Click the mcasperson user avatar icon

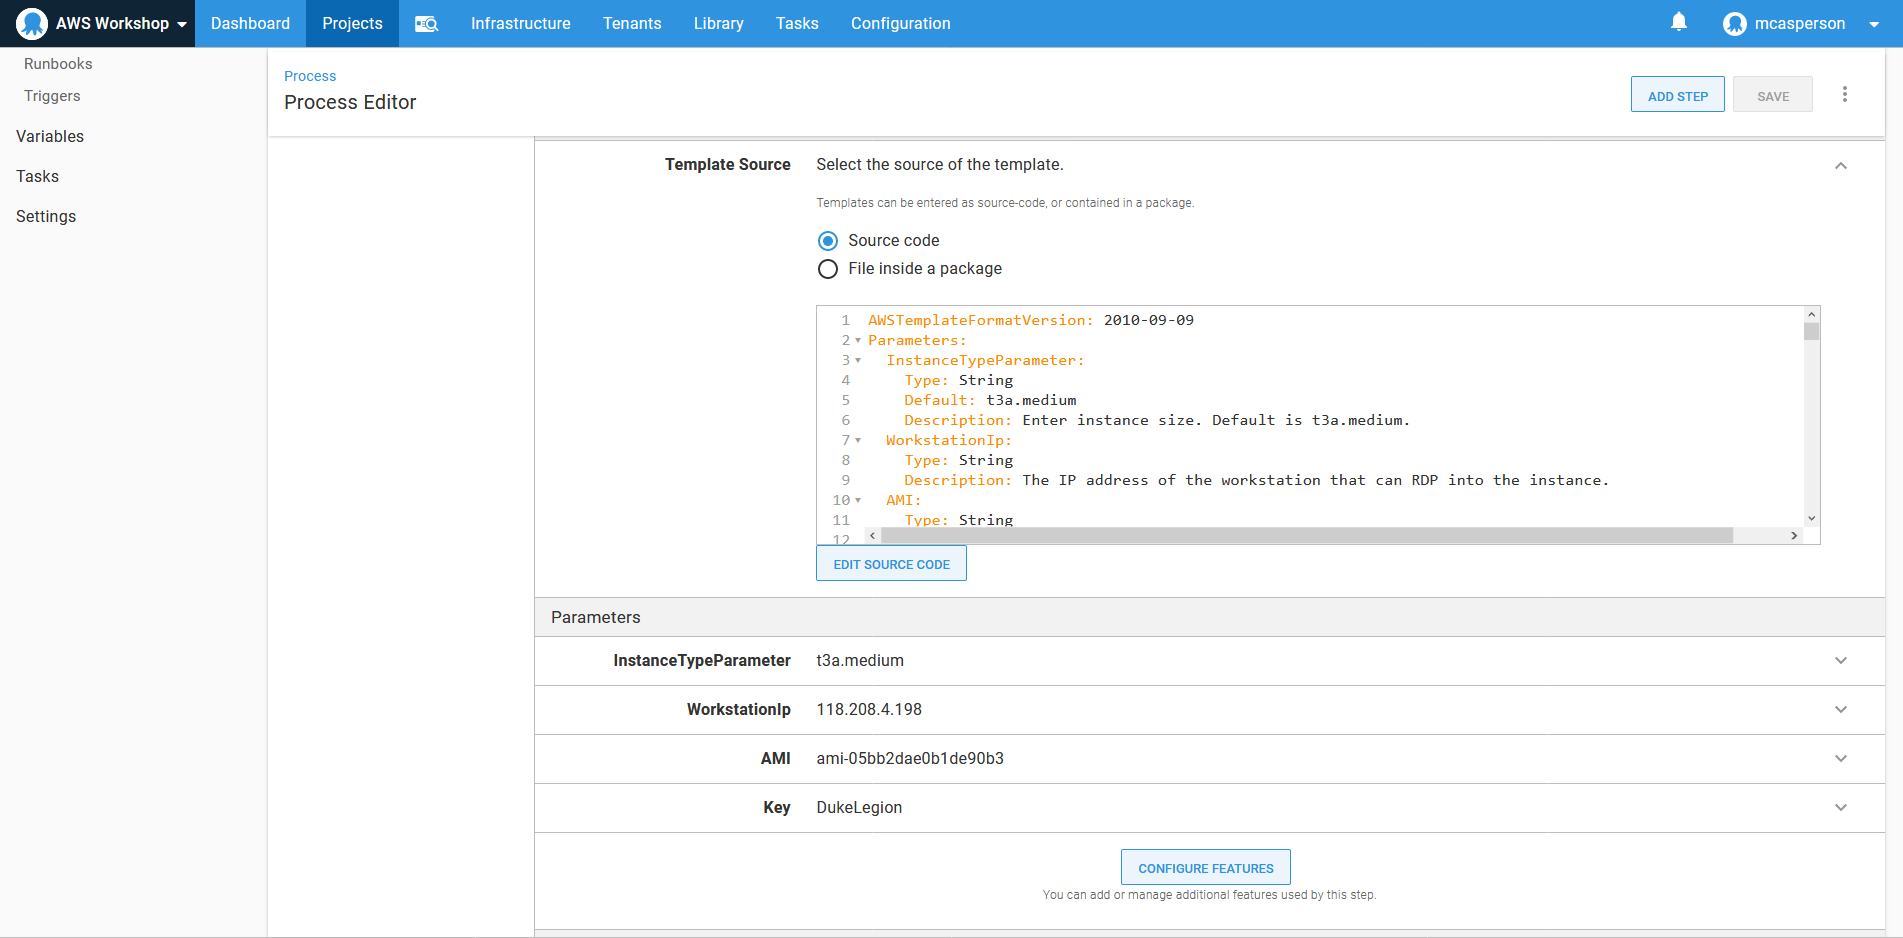point(1734,24)
